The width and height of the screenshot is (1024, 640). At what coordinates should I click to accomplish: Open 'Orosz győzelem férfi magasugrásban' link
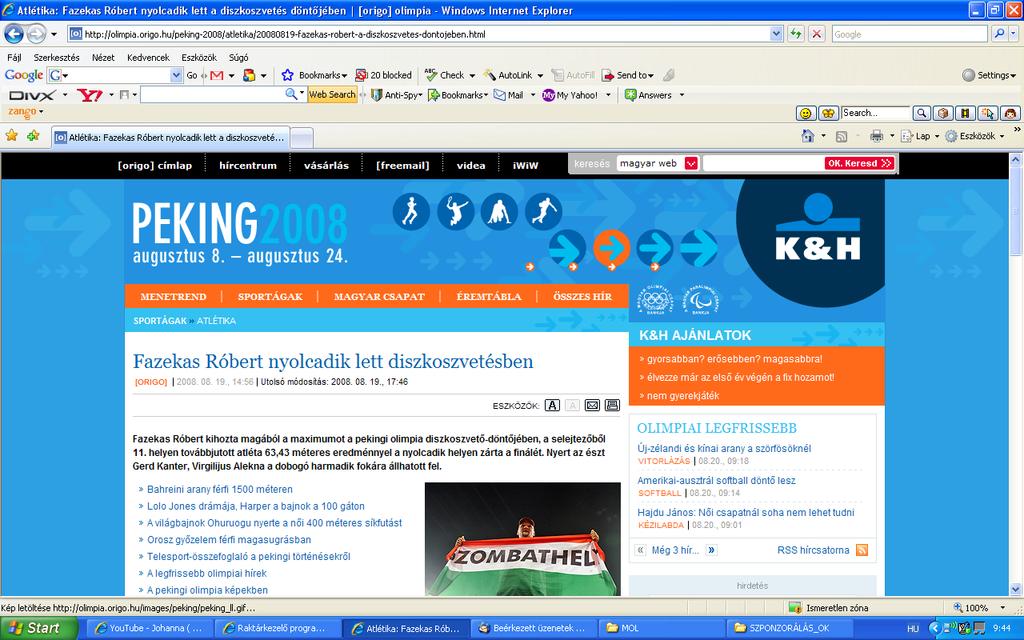click(x=229, y=539)
